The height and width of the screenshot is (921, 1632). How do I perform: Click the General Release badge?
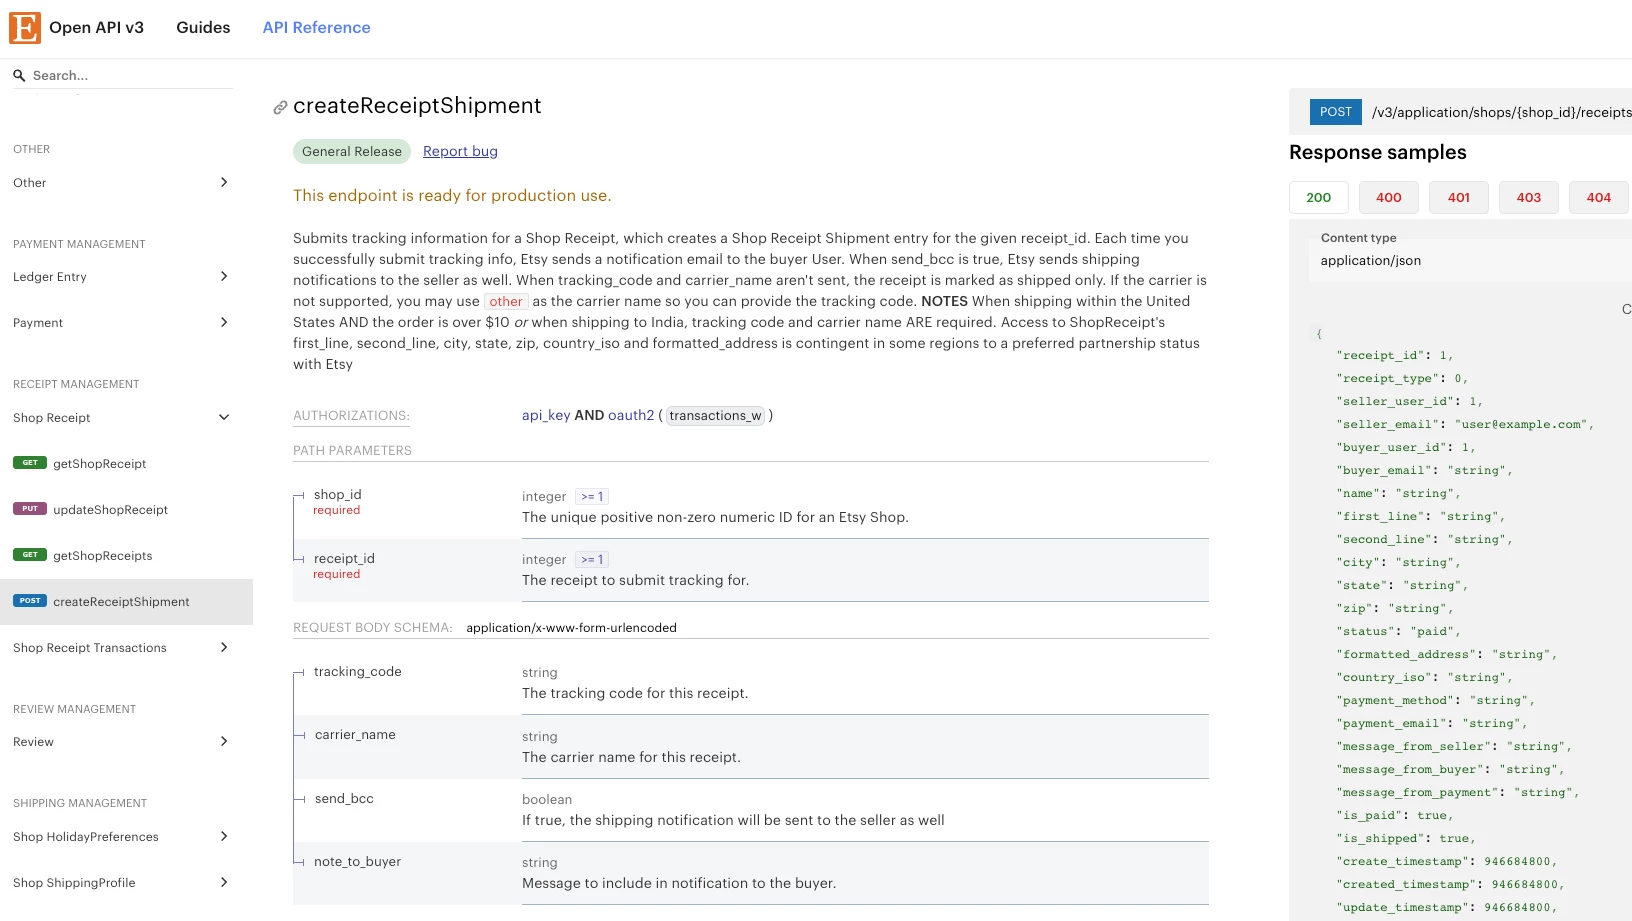(352, 151)
